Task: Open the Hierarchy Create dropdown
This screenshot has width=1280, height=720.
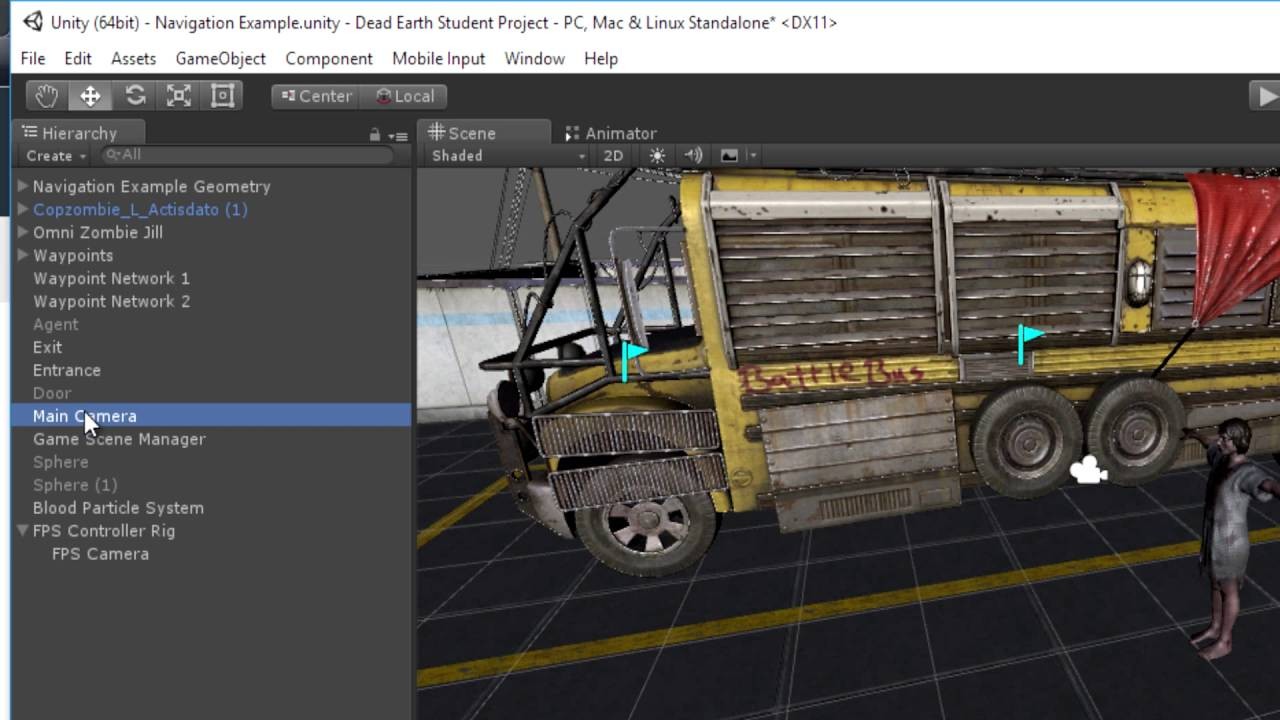Action: pos(56,155)
